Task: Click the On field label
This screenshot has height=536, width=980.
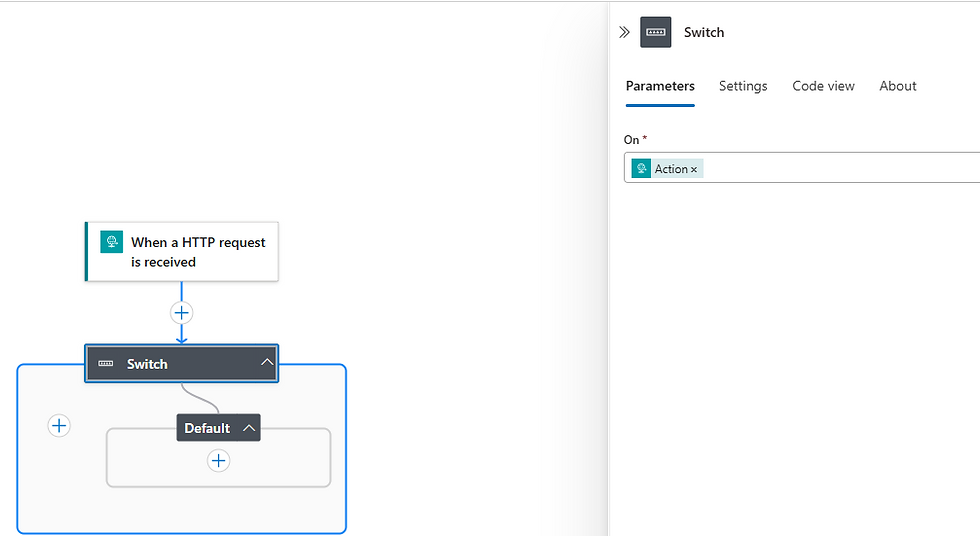Action: tap(631, 140)
